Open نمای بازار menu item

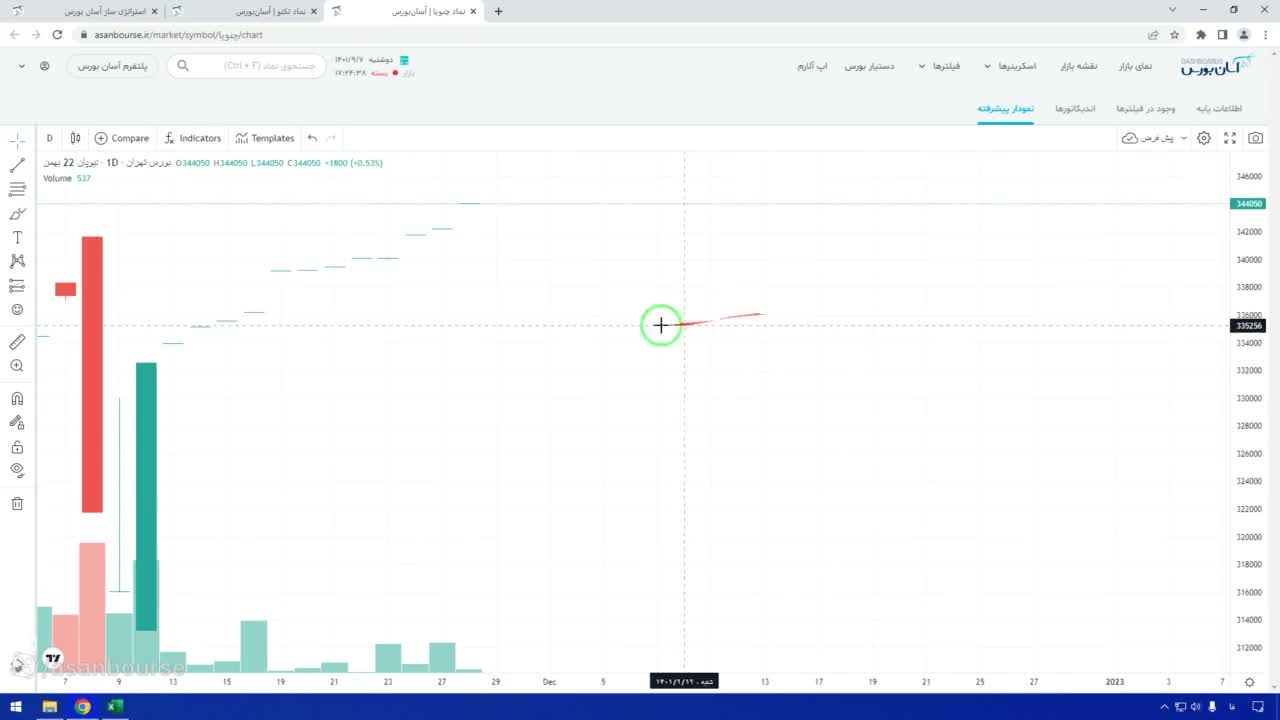(1135, 66)
